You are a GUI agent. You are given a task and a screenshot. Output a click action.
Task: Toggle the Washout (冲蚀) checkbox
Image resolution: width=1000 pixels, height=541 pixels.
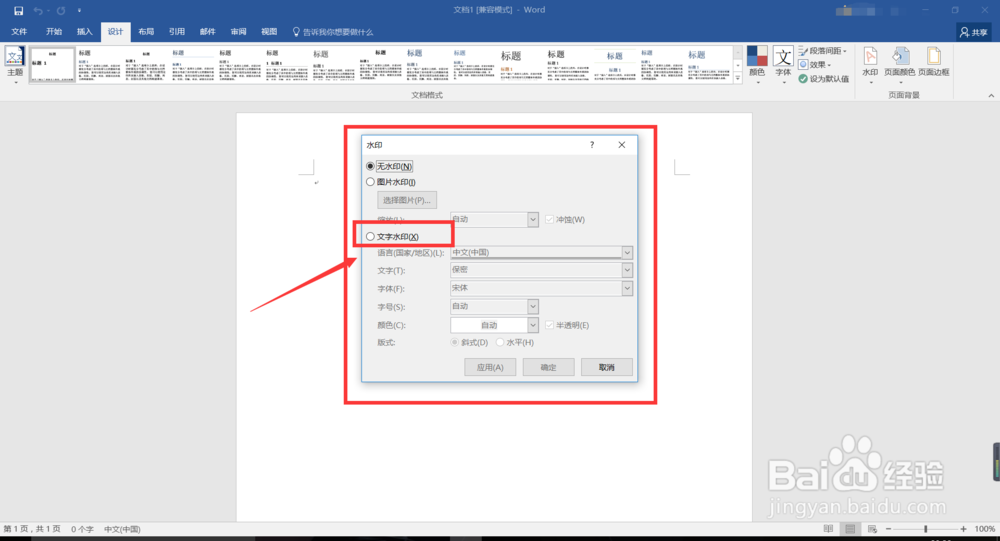point(550,219)
